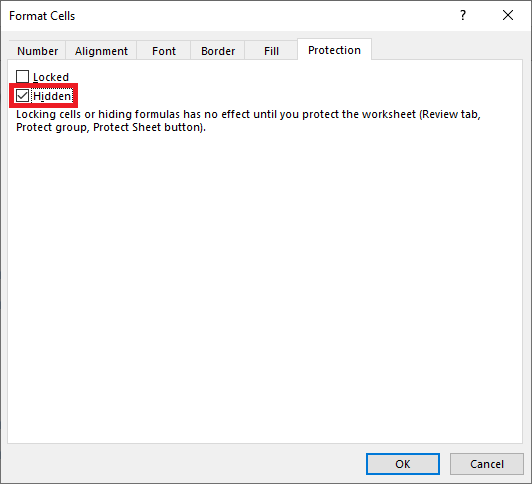The width and height of the screenshot is (532, 484).
Task: Click the 'Hidden' label text
Action: (x=52, y=96)
